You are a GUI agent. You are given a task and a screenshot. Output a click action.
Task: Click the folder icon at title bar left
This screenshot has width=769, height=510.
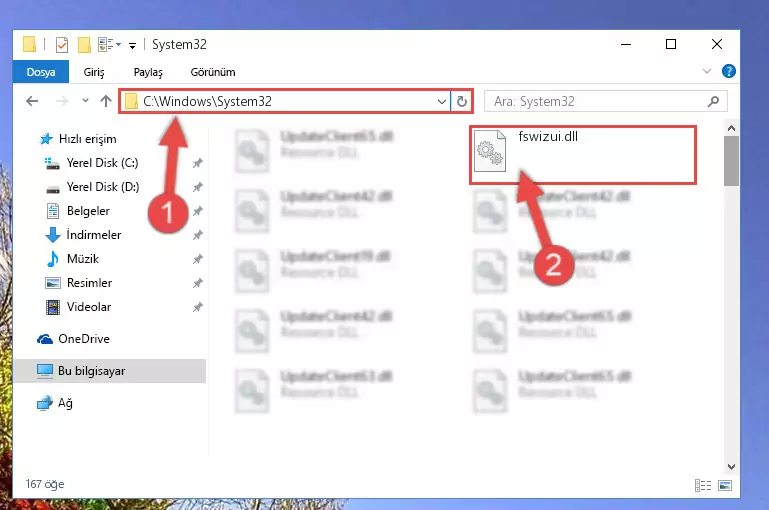[29, 44]
